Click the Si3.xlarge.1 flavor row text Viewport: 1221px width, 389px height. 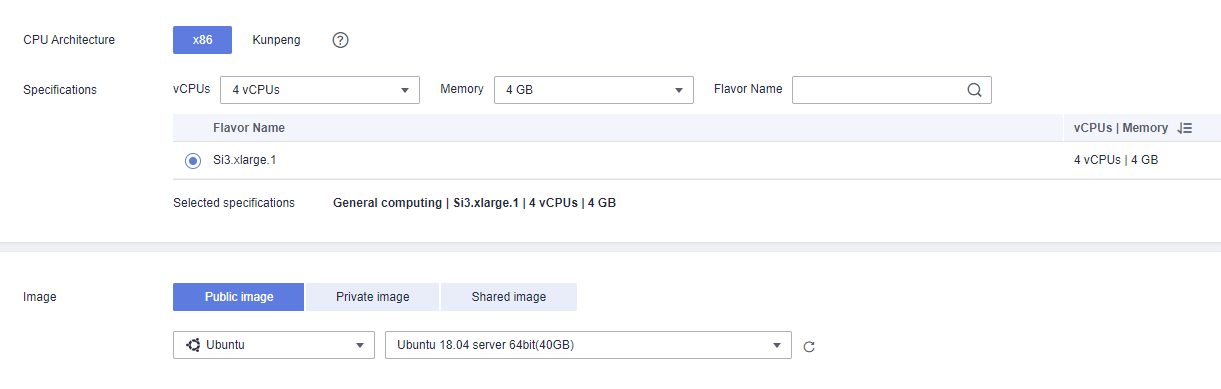click(245, 160)
